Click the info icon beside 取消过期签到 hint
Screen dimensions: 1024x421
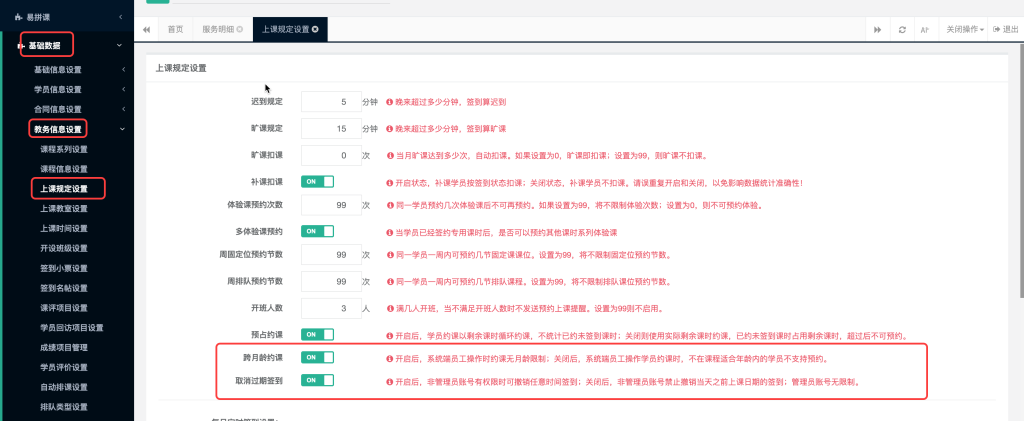pos(389,382)
